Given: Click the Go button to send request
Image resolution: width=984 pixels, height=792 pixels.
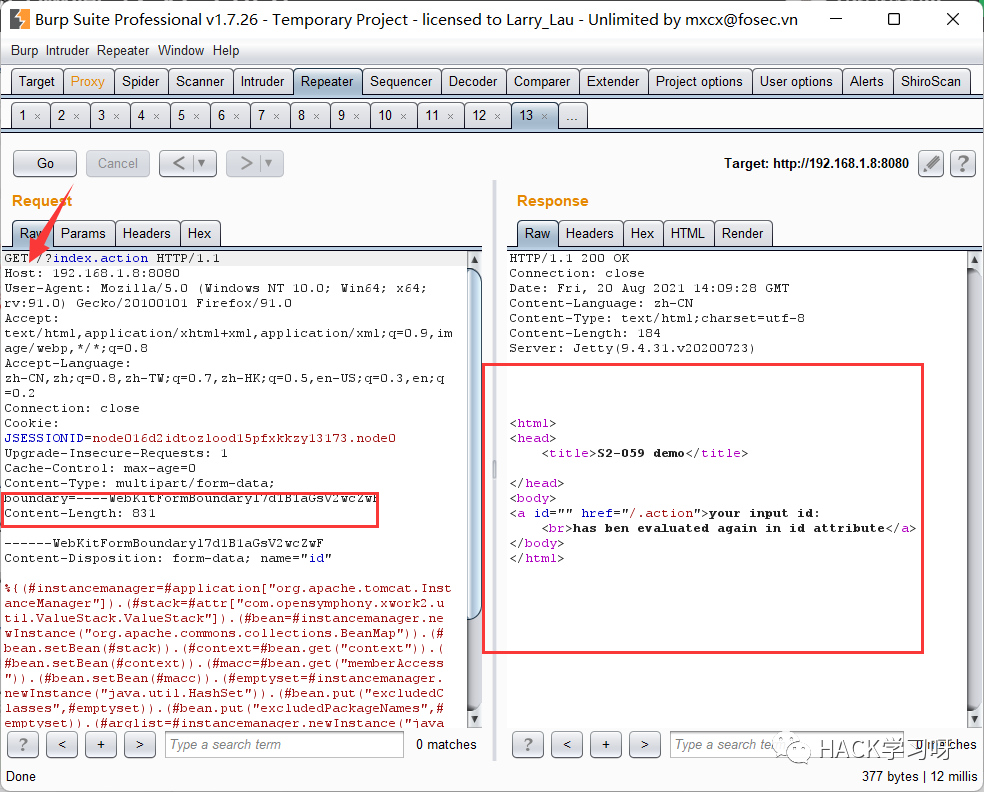Looking at the screenshot, I should (45, 164).
